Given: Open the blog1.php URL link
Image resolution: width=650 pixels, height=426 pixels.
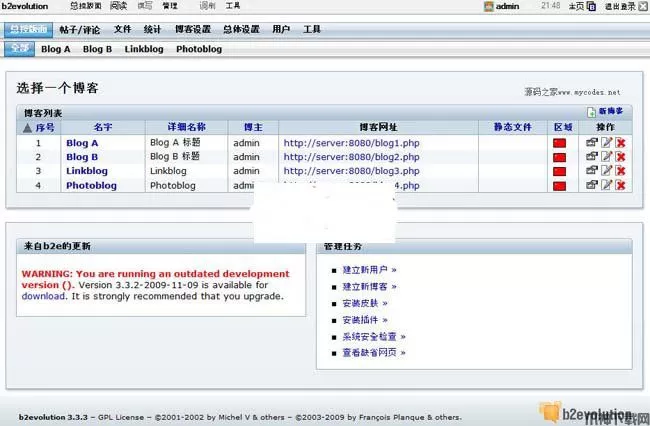Looking at the screenshot, I should [x=352, y=143].
